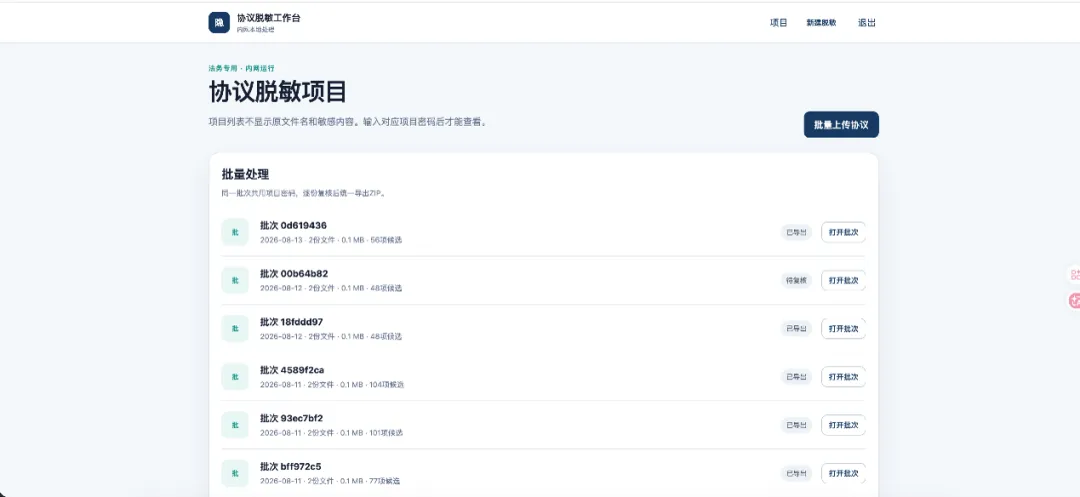1080x497 pixels.
Task: Open batch 00b64b82 with 打开批次
Action: tap(843, 280)
